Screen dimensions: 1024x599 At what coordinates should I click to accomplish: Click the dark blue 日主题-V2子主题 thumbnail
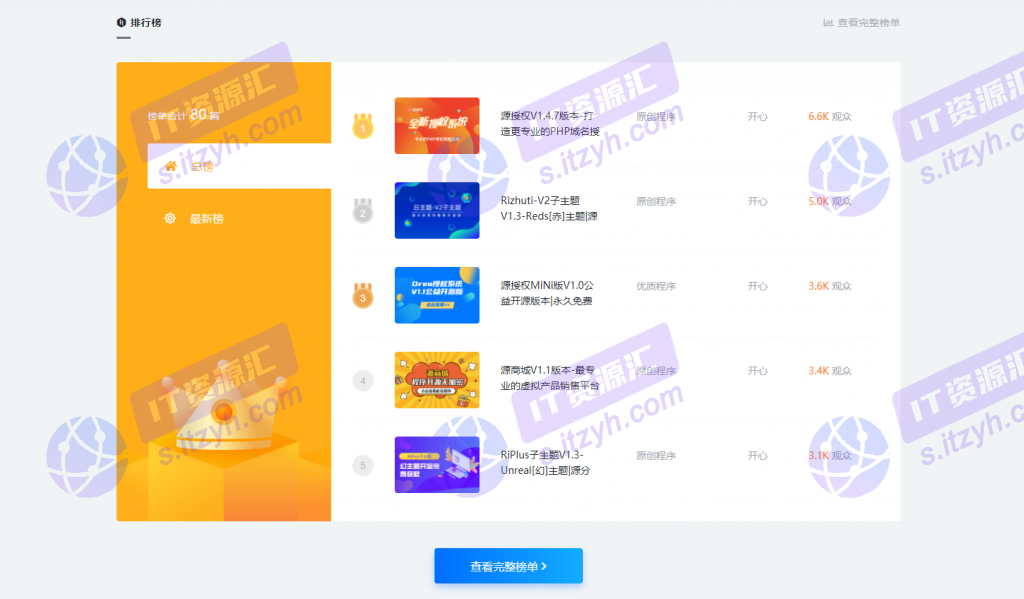click(437, 210)
